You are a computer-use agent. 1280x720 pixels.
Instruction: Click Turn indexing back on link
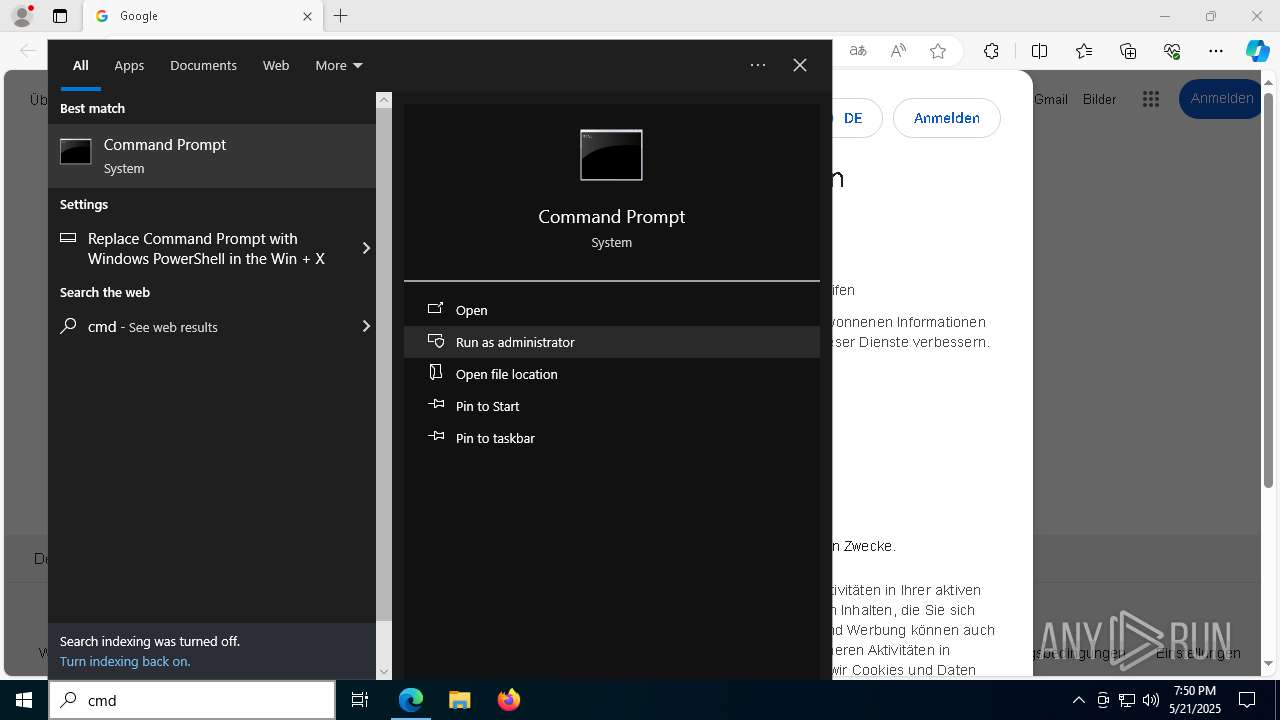point(125,661)
